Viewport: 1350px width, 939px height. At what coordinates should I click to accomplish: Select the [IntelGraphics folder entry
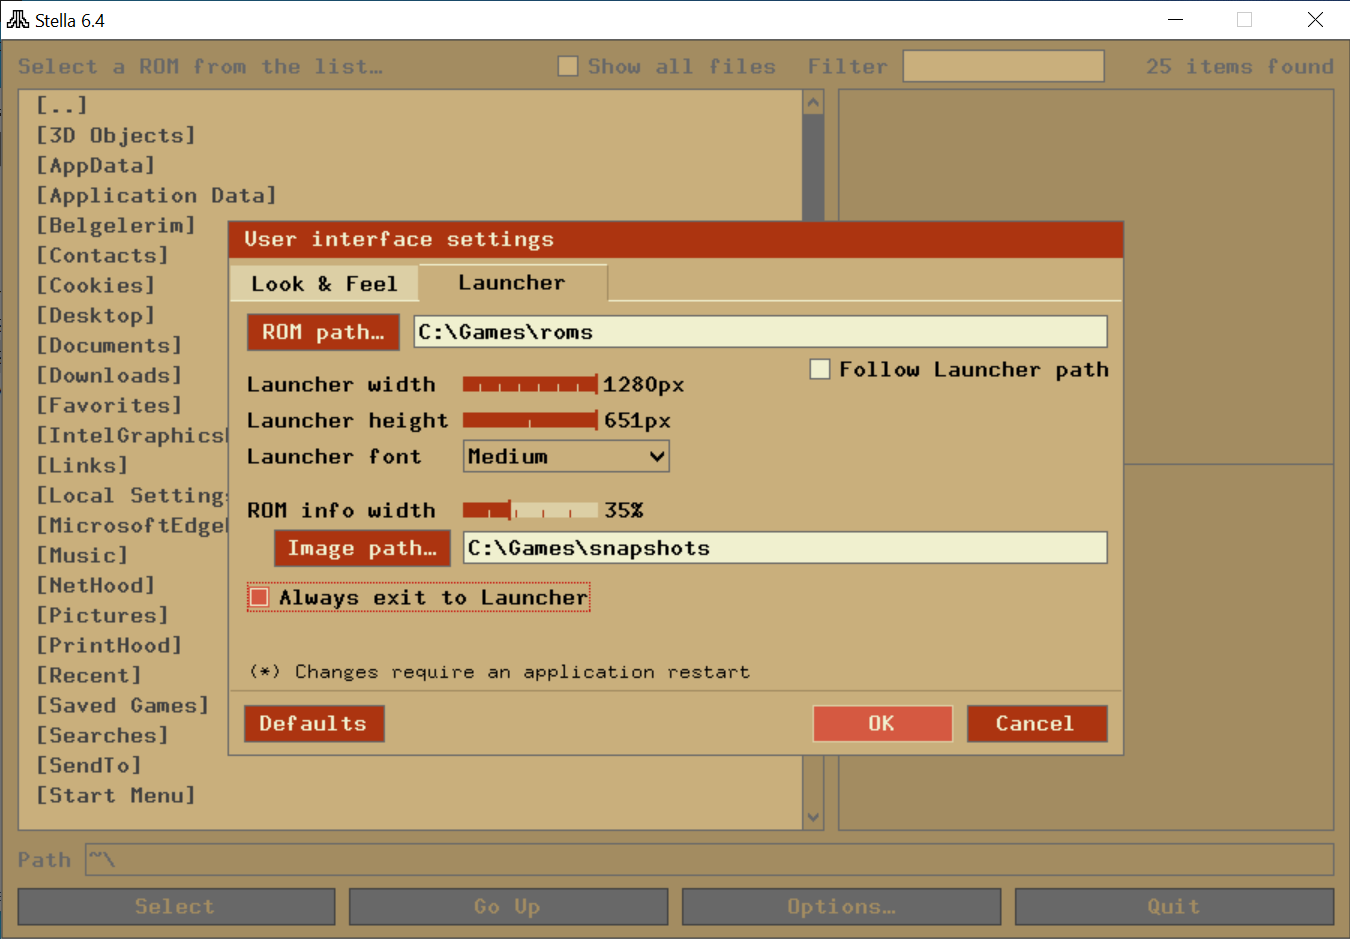tap(131, 435)
